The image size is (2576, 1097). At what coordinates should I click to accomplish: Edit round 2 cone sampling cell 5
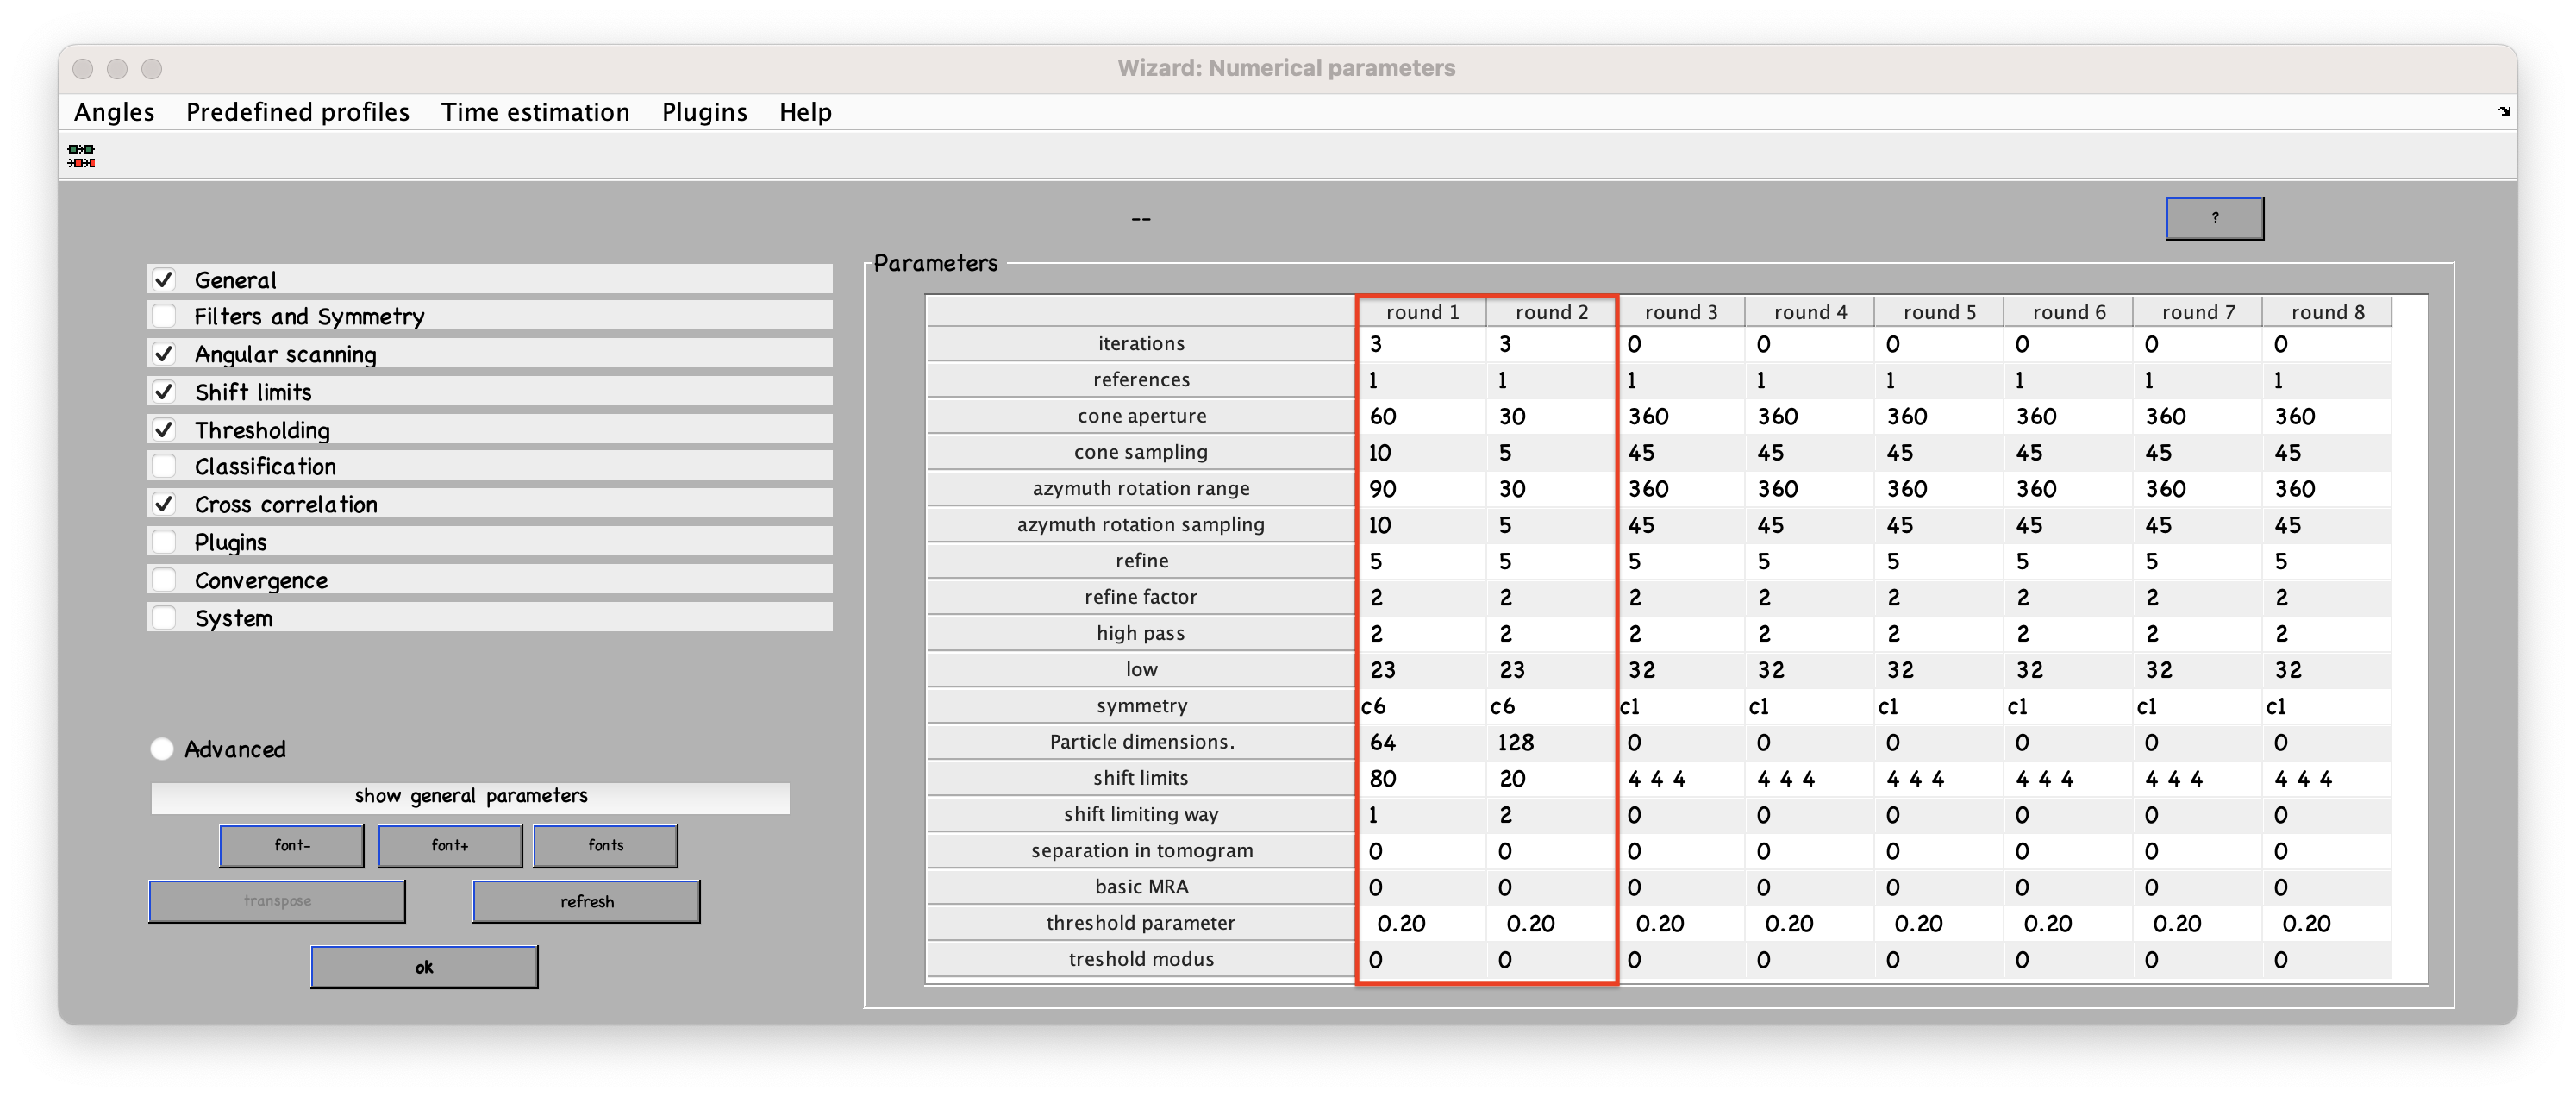coord(1551,453)
